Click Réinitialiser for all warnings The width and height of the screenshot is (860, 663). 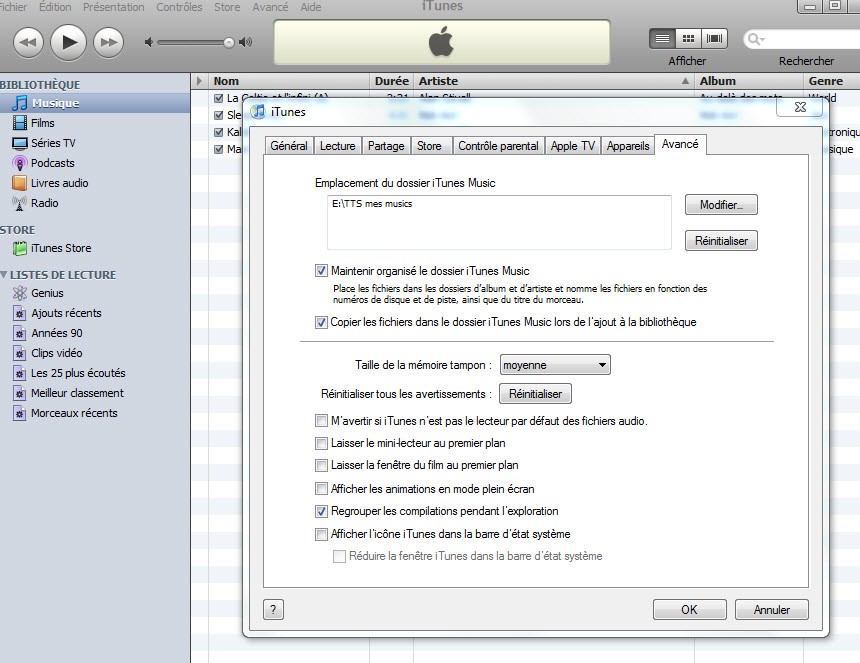535,394
